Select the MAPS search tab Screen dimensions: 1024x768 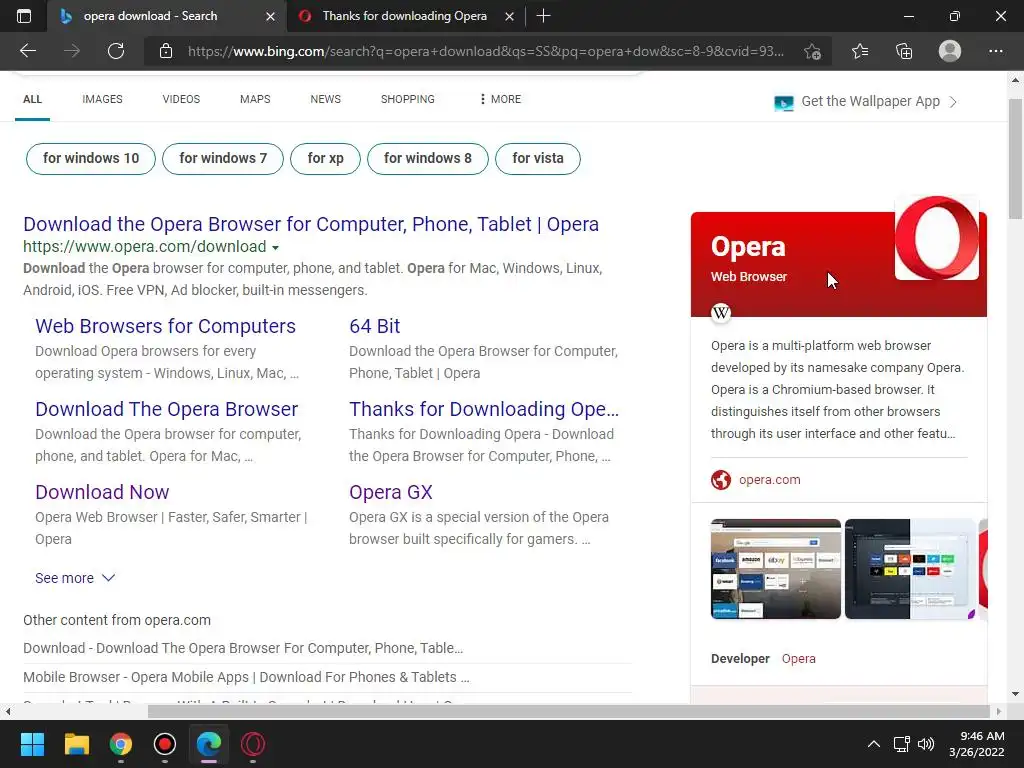[255, 99]
